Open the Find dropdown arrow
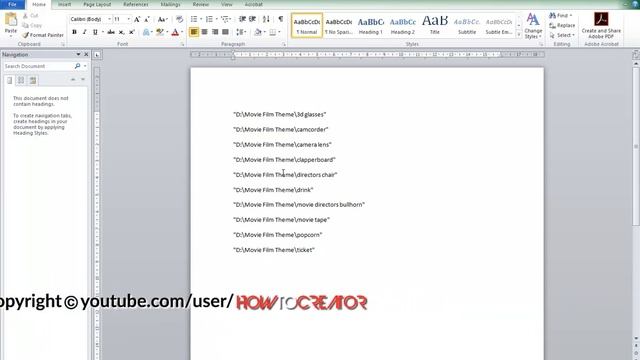The width and height of the screenshot is (640, 360). pyautogui.click(x=571, y=16)
